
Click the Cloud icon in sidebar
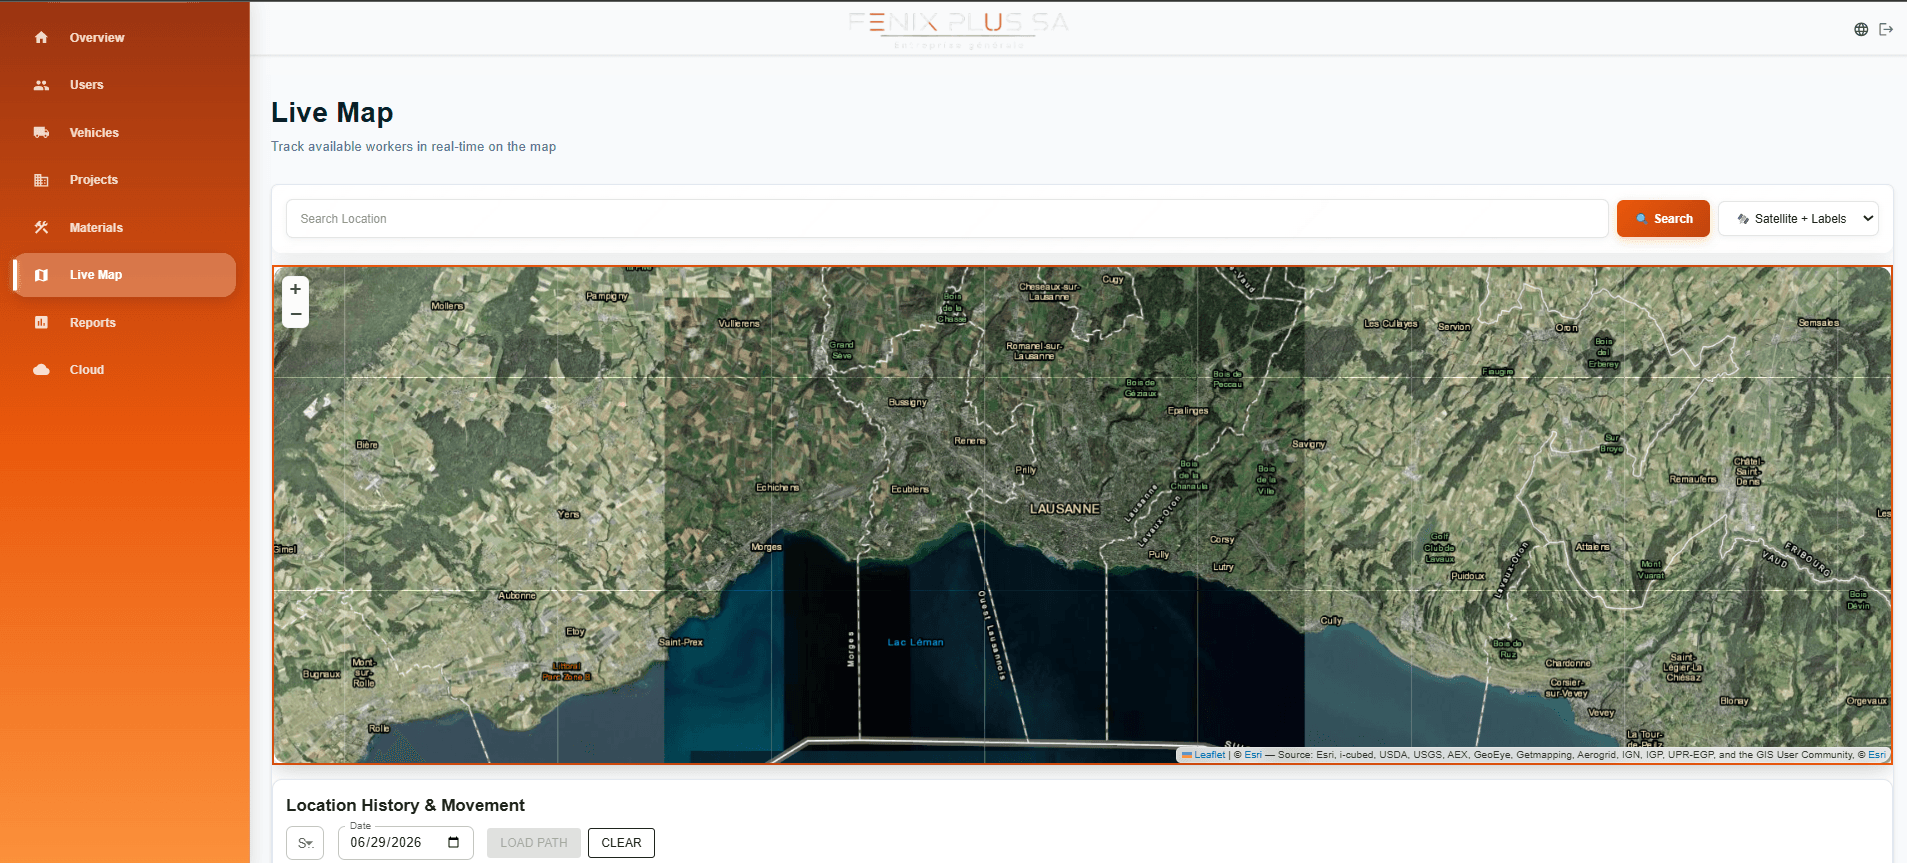tap(41, 370)
